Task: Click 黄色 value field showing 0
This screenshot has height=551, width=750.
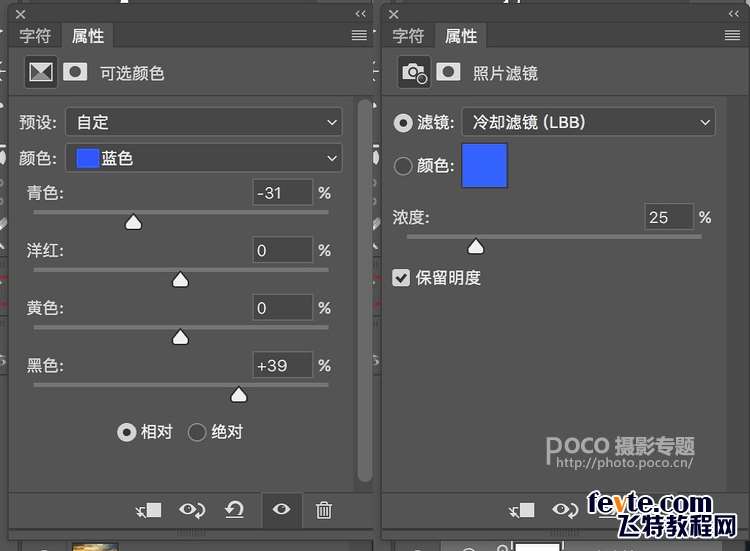Action: [x=282, y=308]
